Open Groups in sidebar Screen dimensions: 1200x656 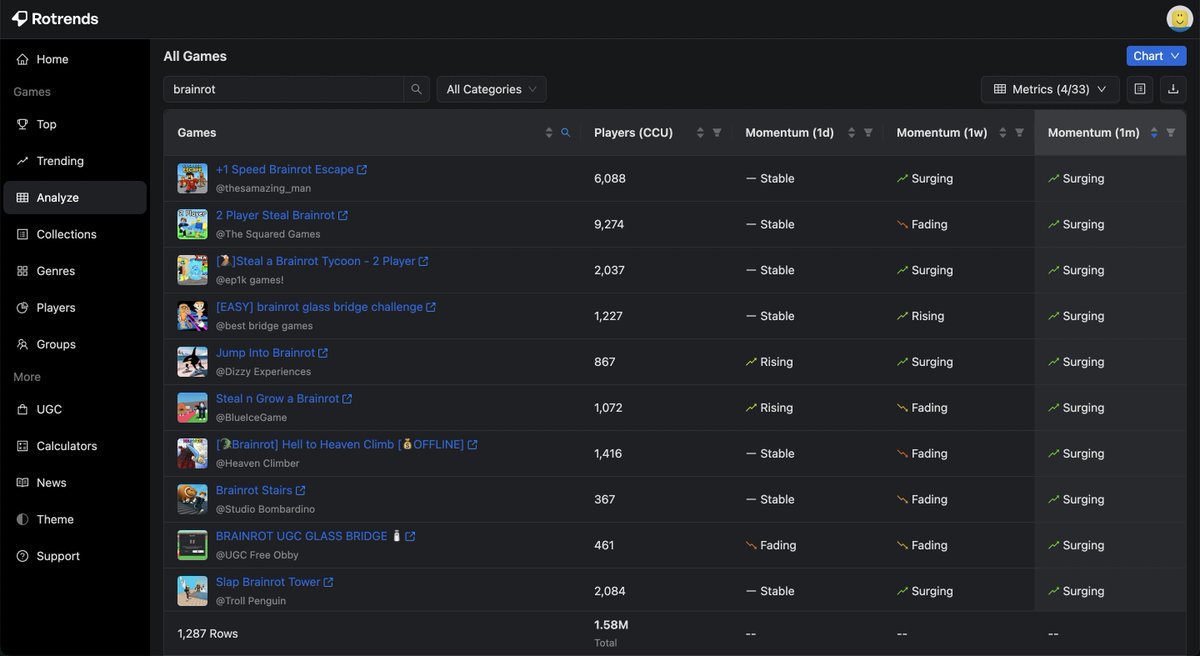(75, 344)
